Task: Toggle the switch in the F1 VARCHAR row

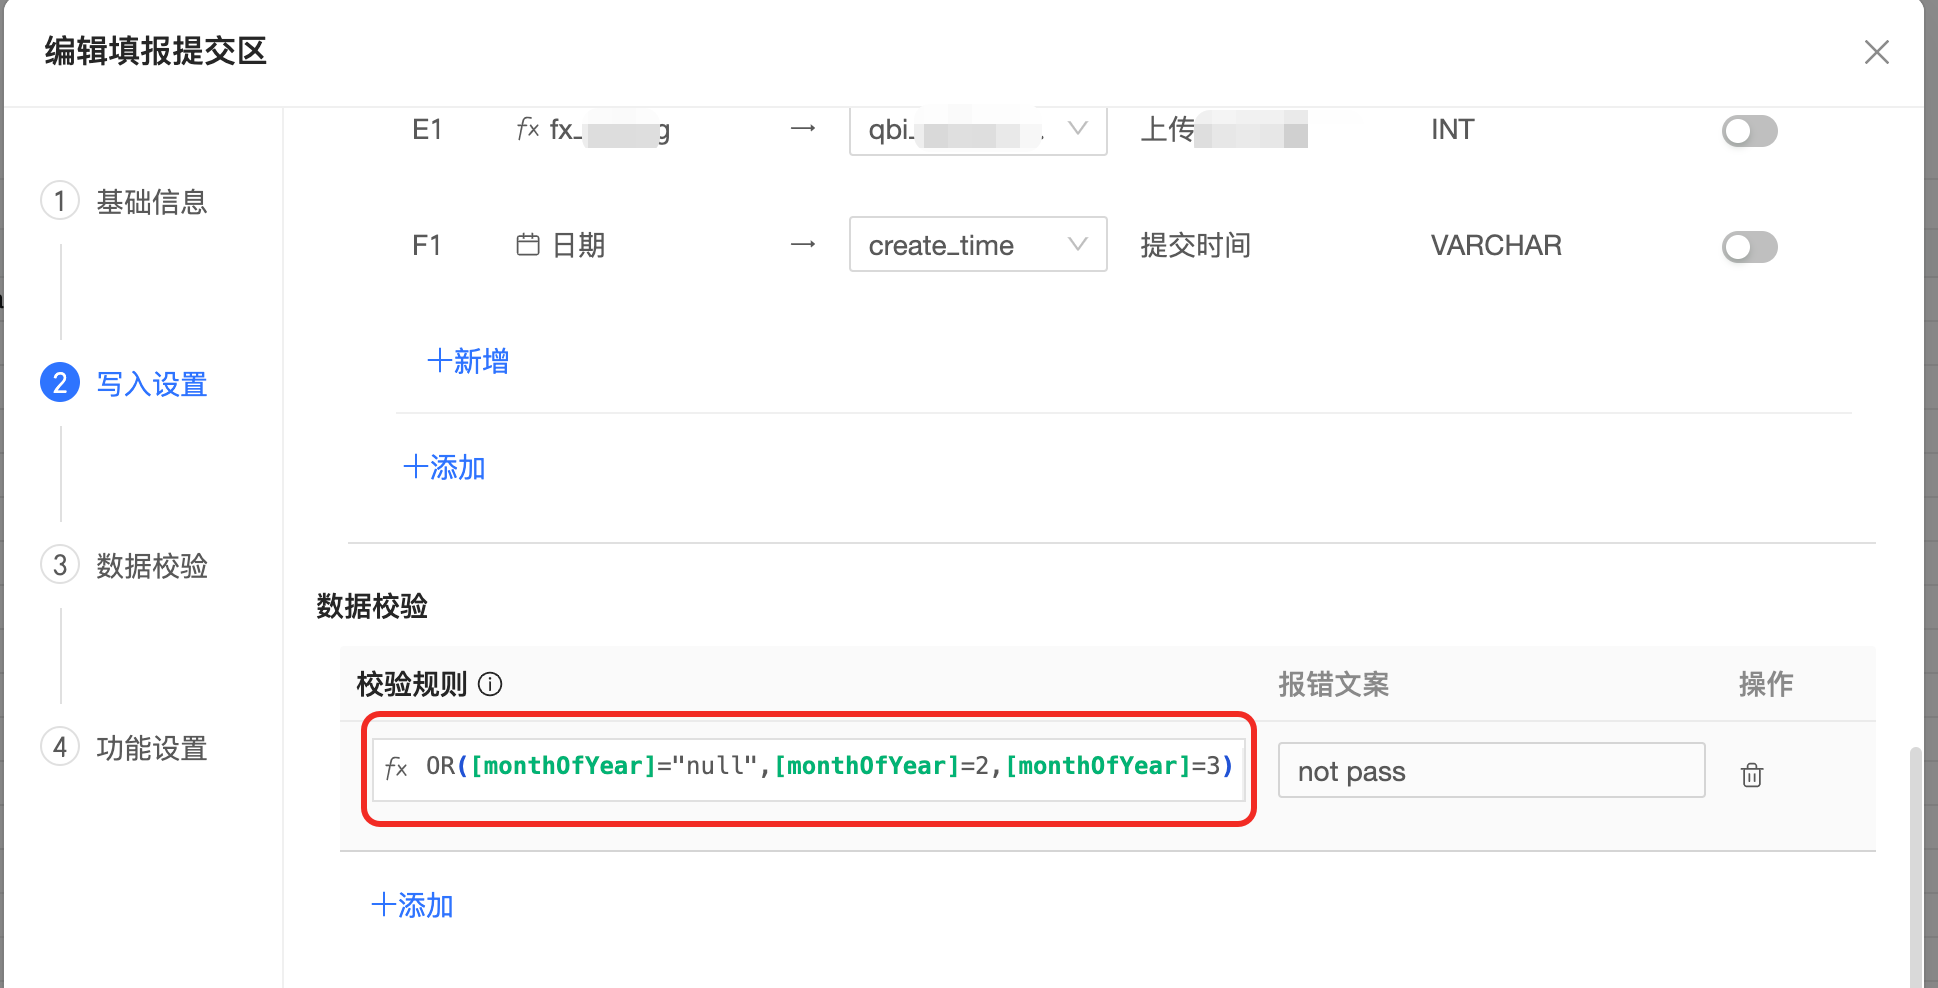Action: tap(1749, 247)
